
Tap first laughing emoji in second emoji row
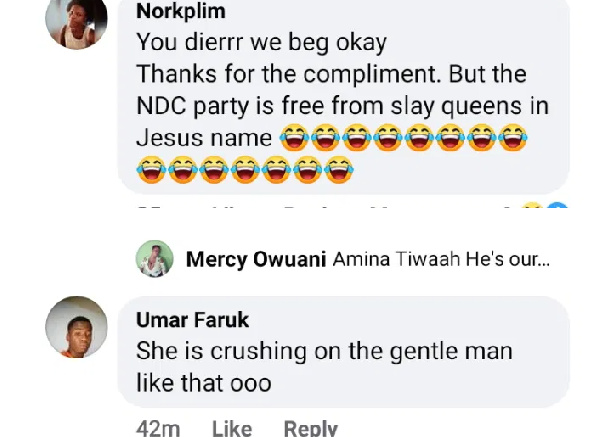pyautogui.click(x=152, y=169)
